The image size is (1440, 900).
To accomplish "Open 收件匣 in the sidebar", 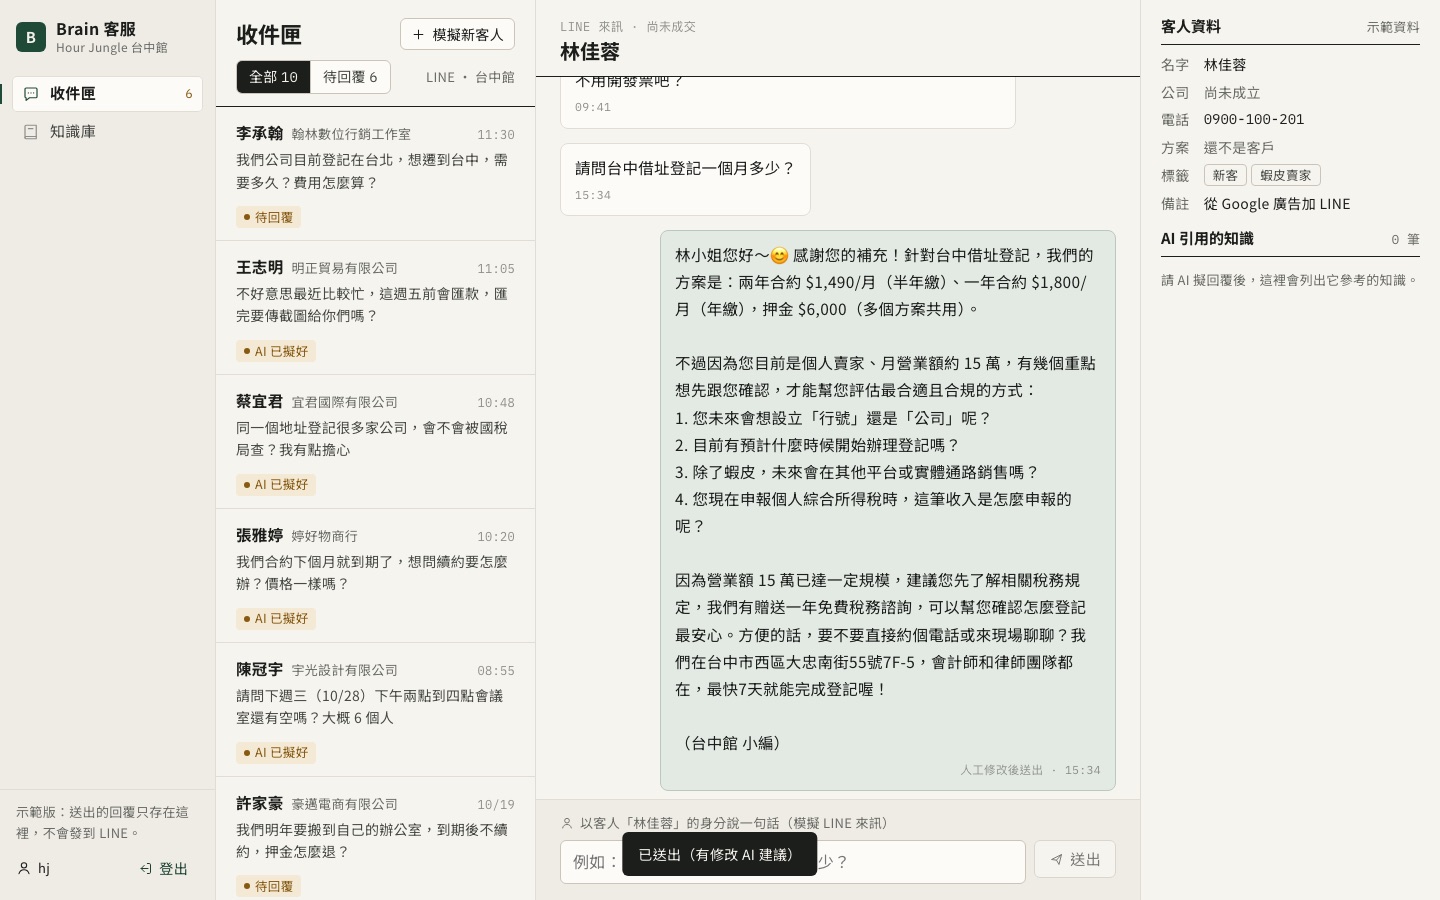I will (108, 94).
